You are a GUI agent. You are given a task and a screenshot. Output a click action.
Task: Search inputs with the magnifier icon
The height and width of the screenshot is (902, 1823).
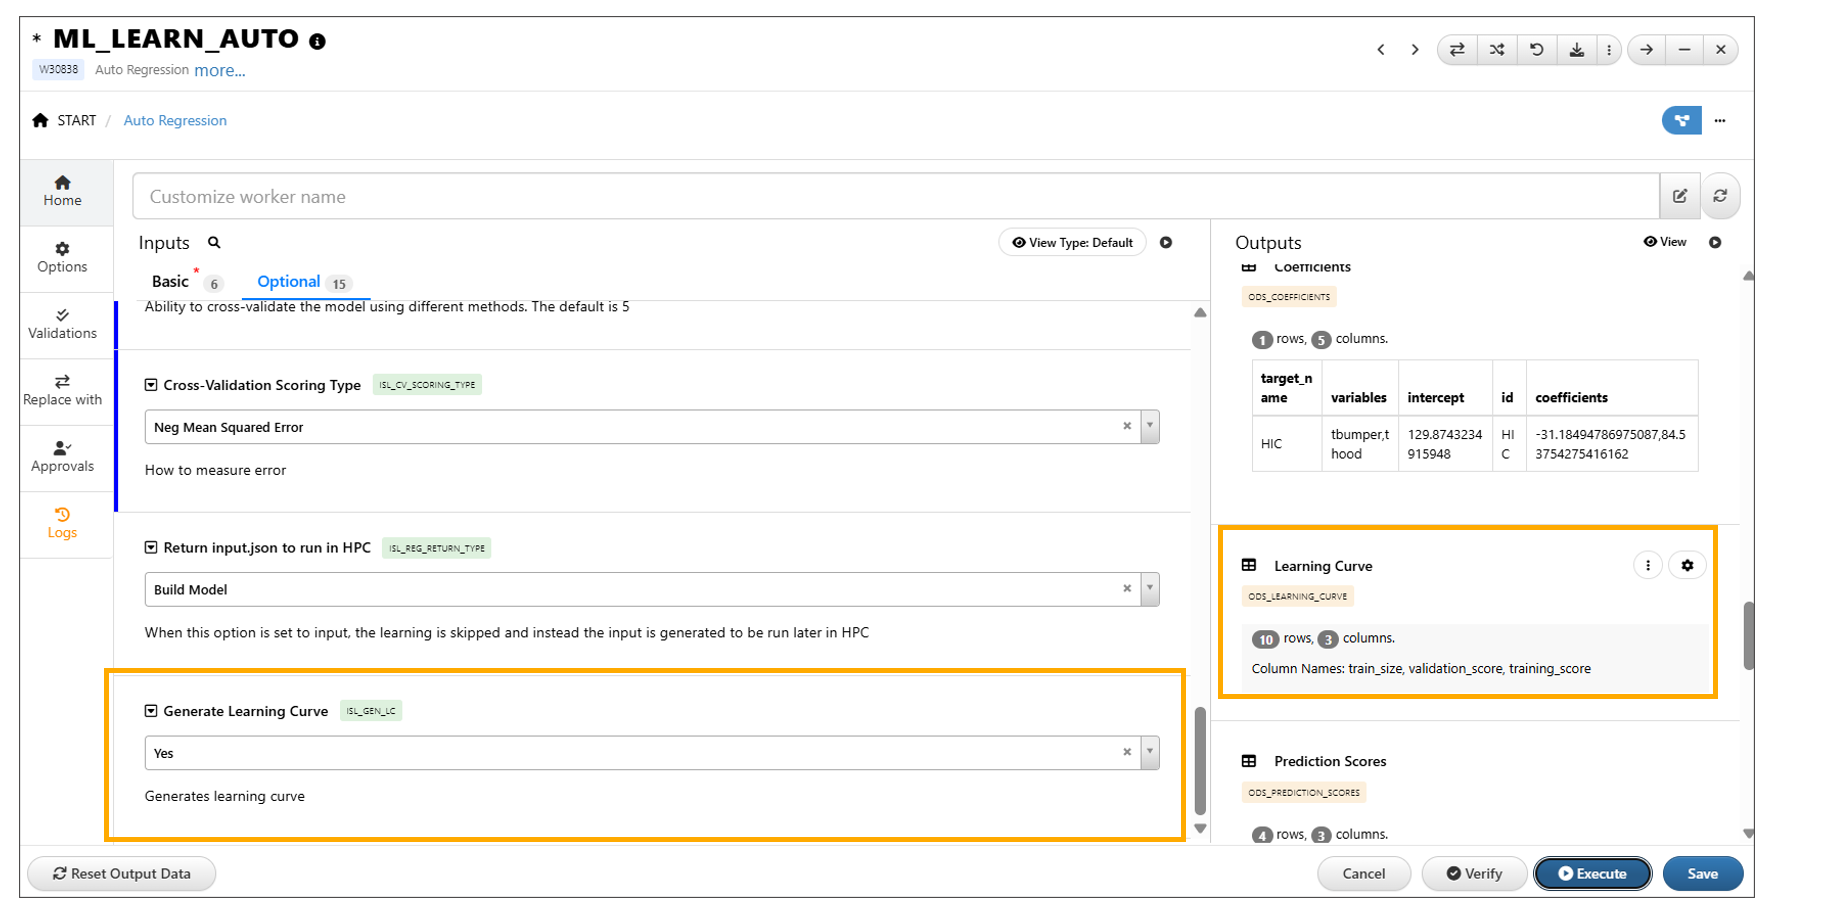(214, 243)
